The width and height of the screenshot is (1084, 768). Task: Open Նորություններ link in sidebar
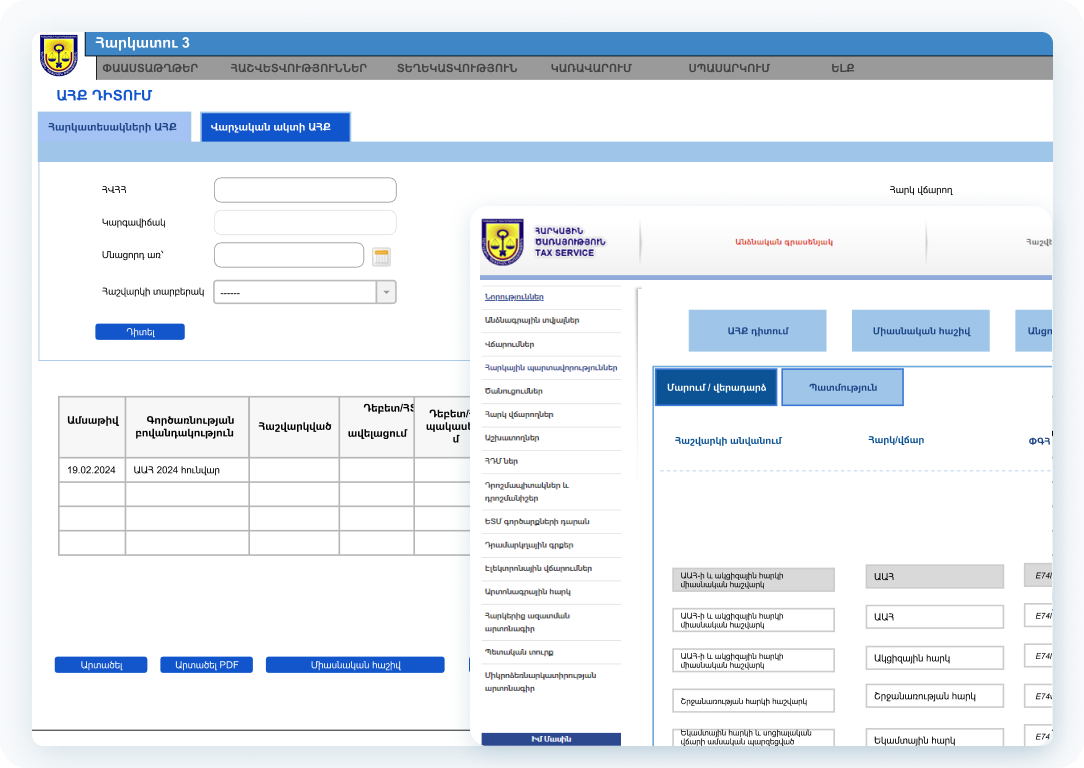[x=514, y=297]
